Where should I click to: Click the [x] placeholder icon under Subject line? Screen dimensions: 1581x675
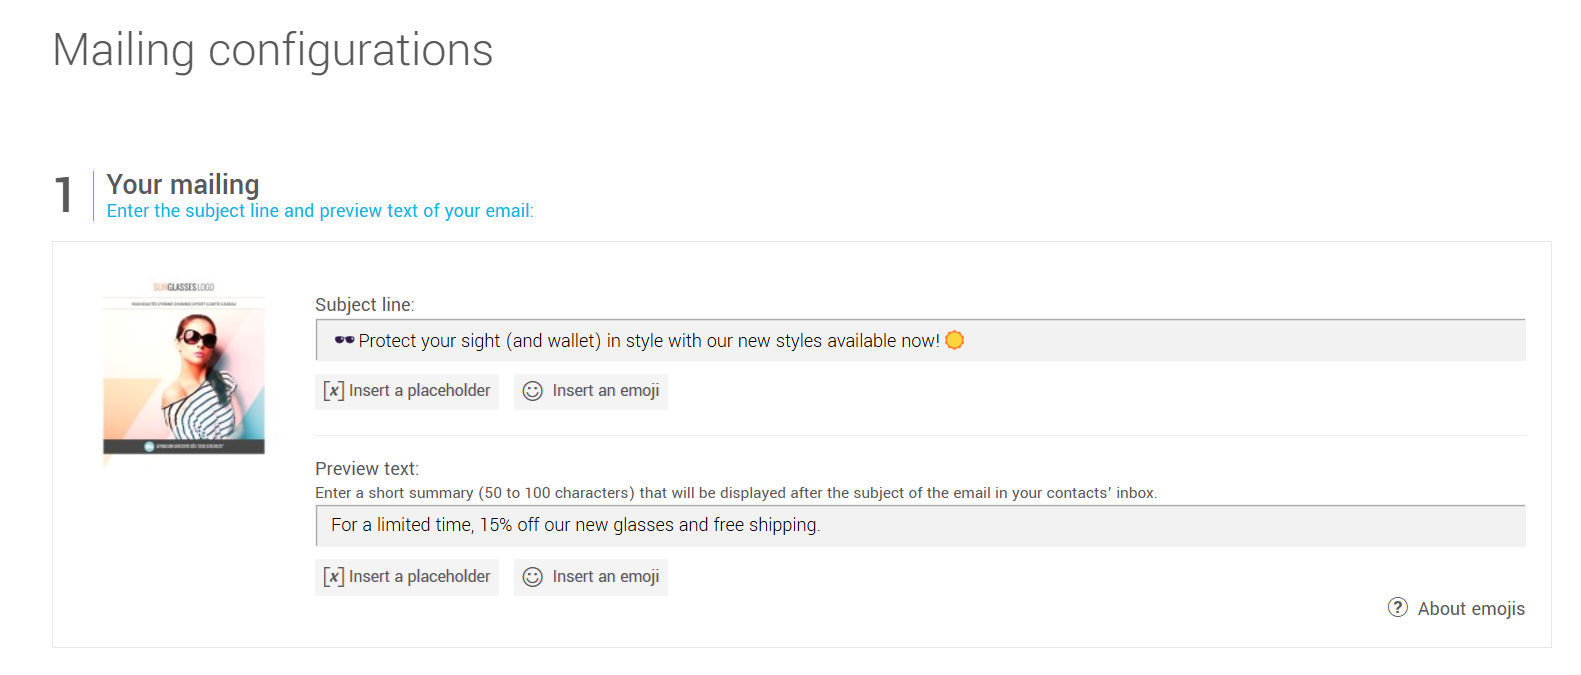click(x=334, y=391)
